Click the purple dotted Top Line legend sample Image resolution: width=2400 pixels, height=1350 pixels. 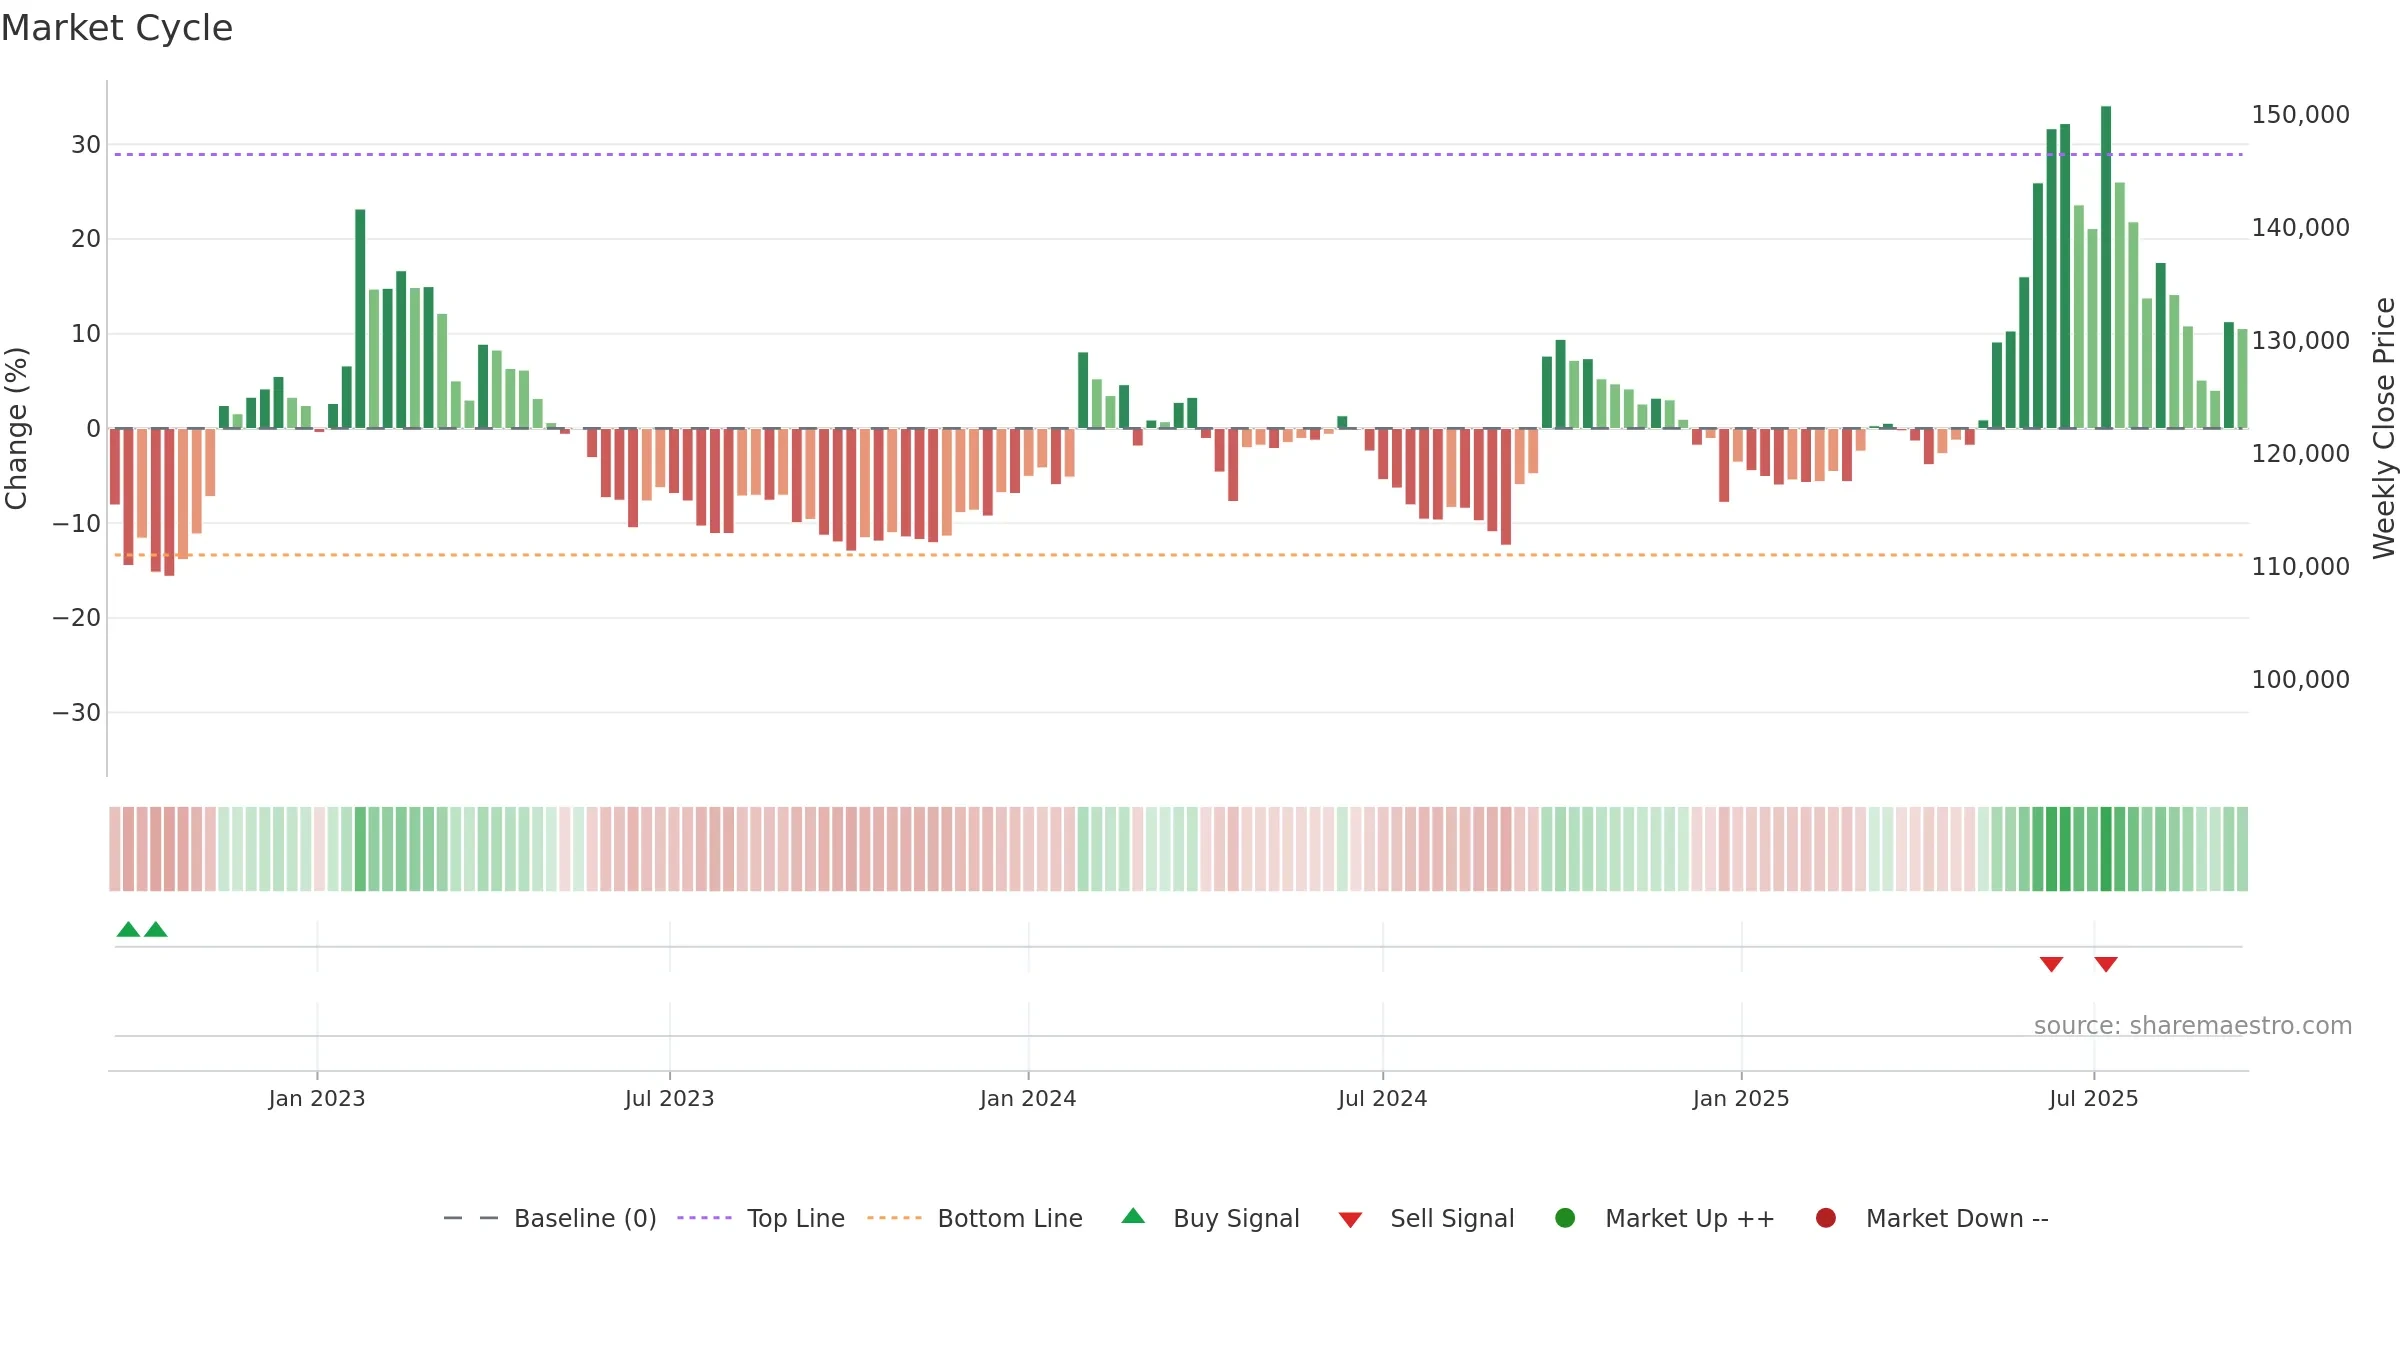point(704,1218)
